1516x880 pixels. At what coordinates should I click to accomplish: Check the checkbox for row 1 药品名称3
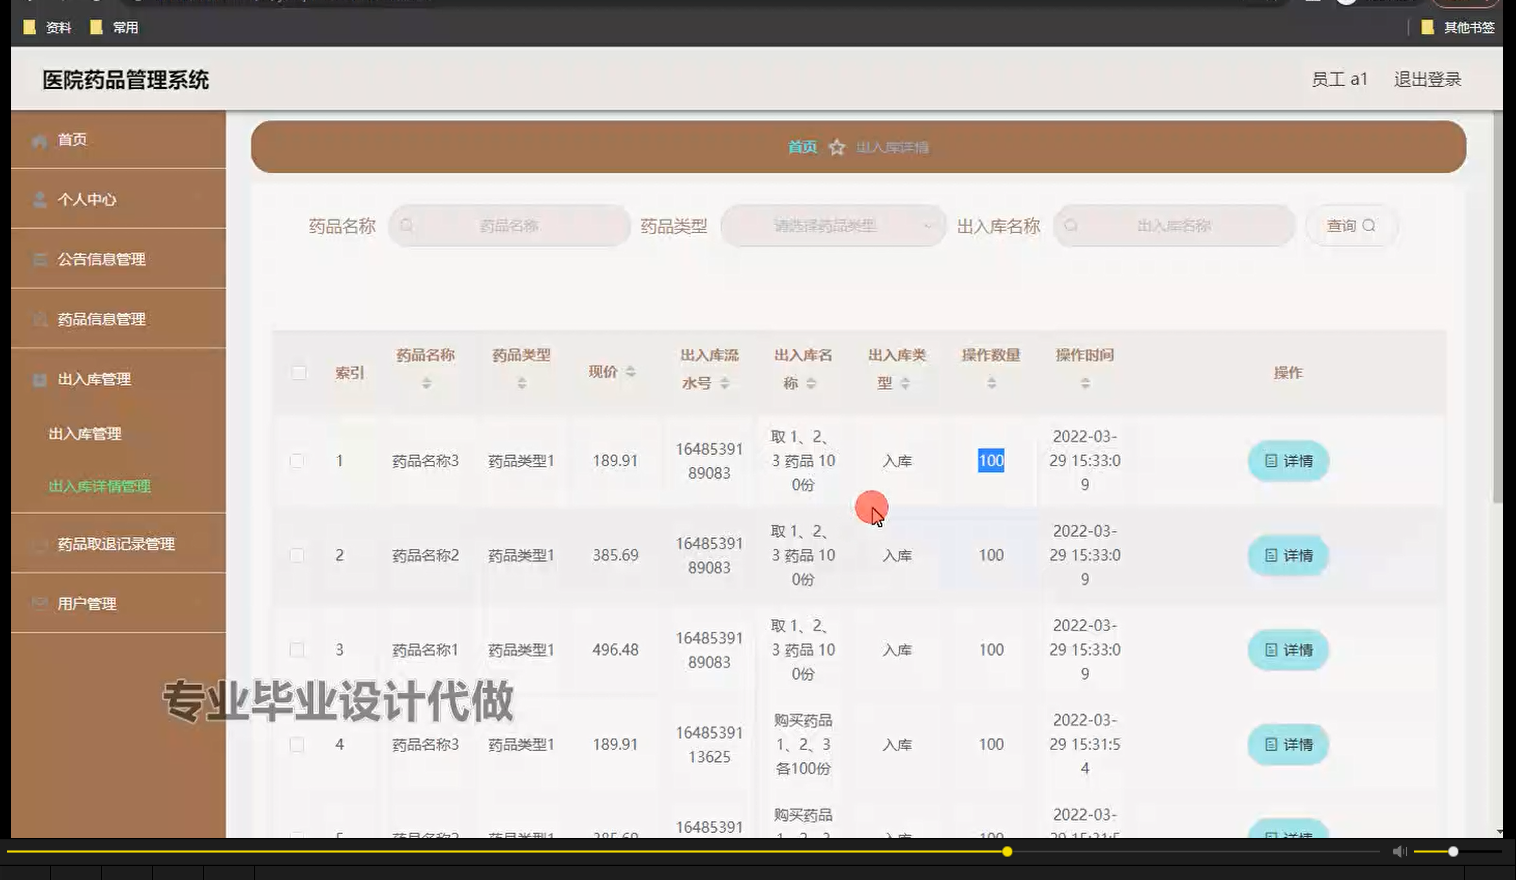click(x=297, y=461)
